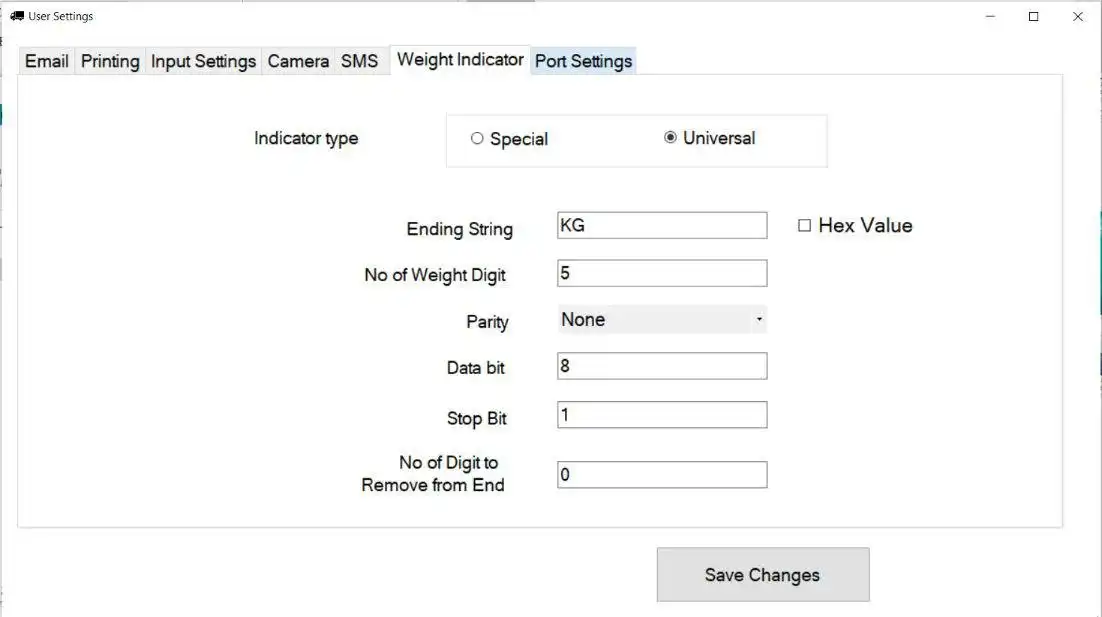This screenshot has height=617, width=1102.
Task: Open the Port Settings tab
Action: (584, 61)
